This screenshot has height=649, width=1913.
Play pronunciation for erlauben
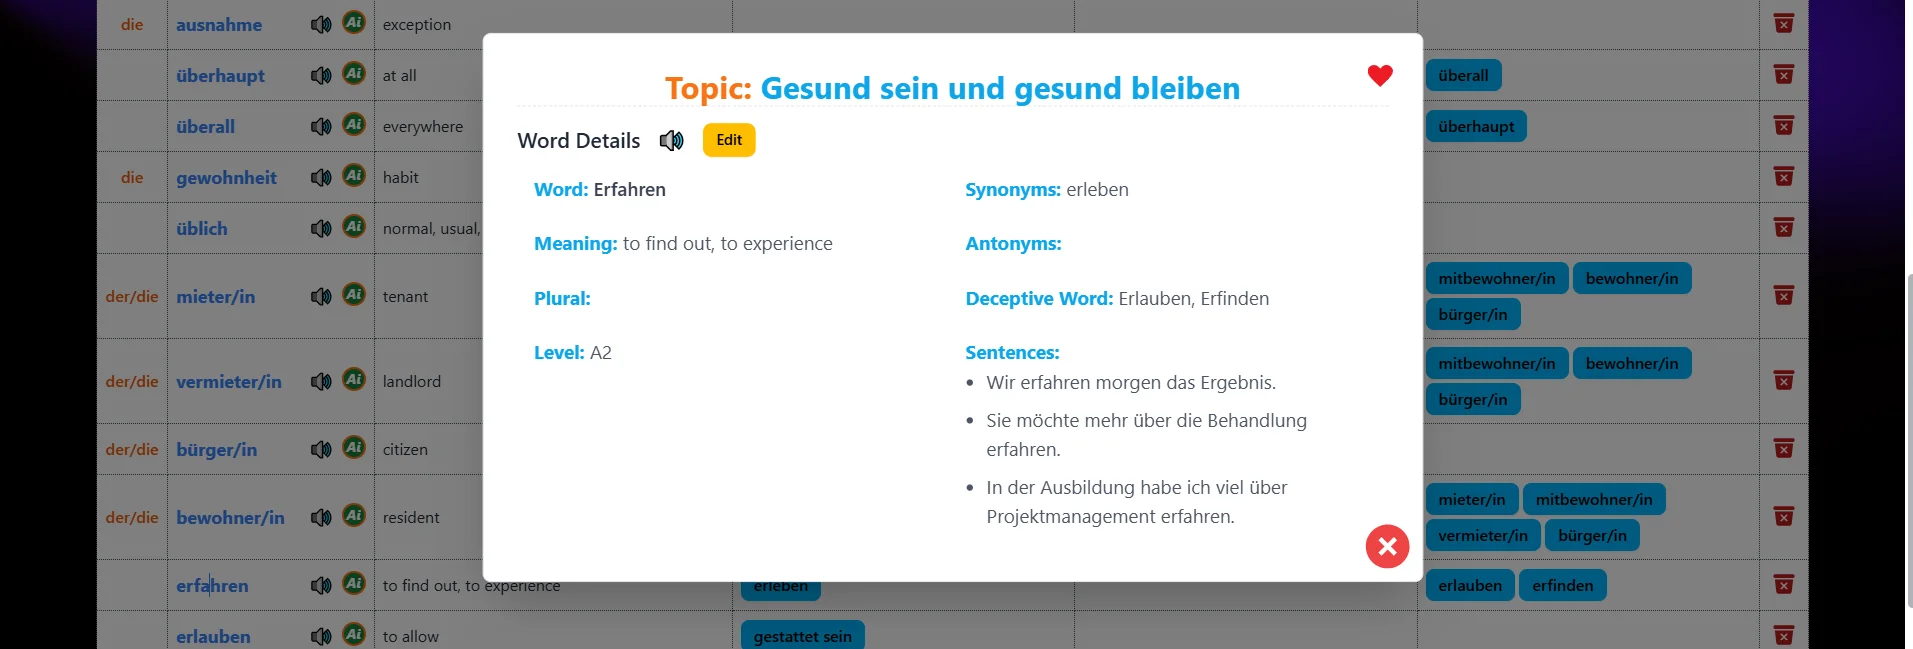[x=320, y=636]
